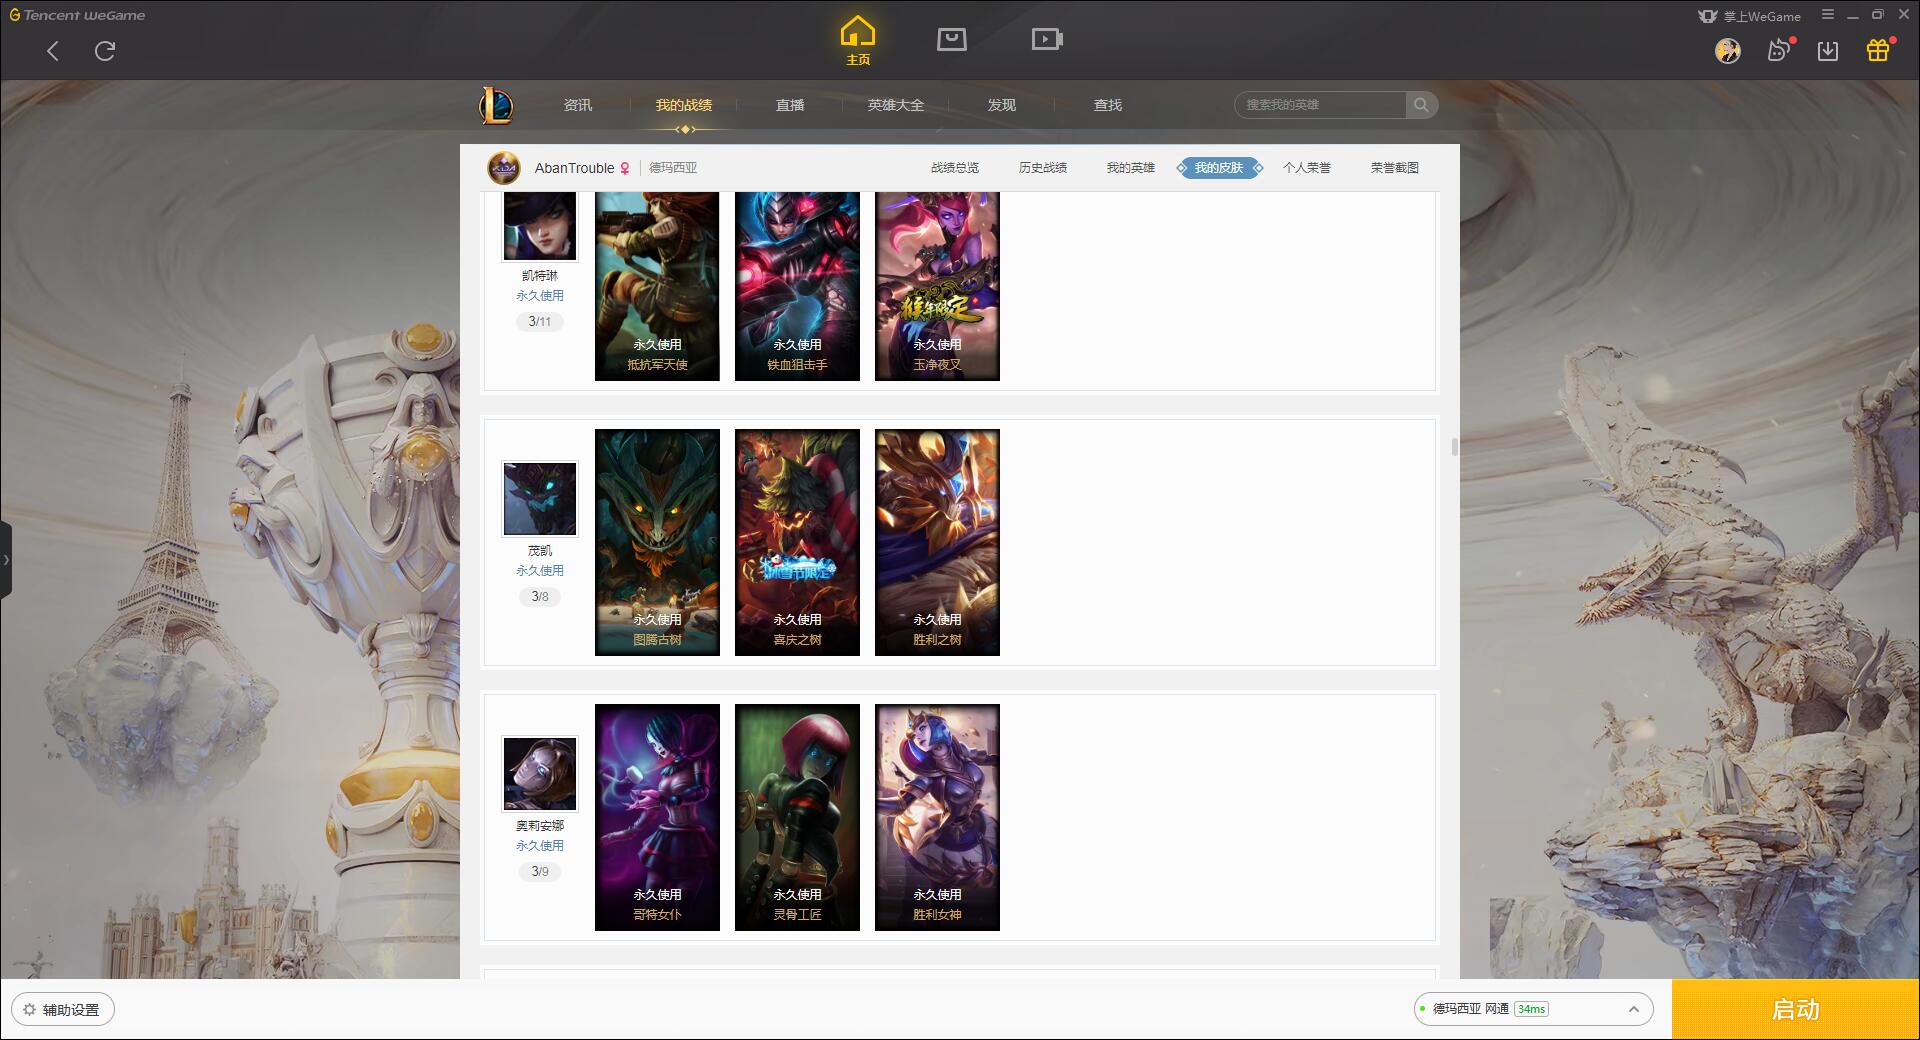The image size is (1920, 1040).
Task: Click the 3/9 skin count for 奥莉安娜
Action: click(540, 872)
